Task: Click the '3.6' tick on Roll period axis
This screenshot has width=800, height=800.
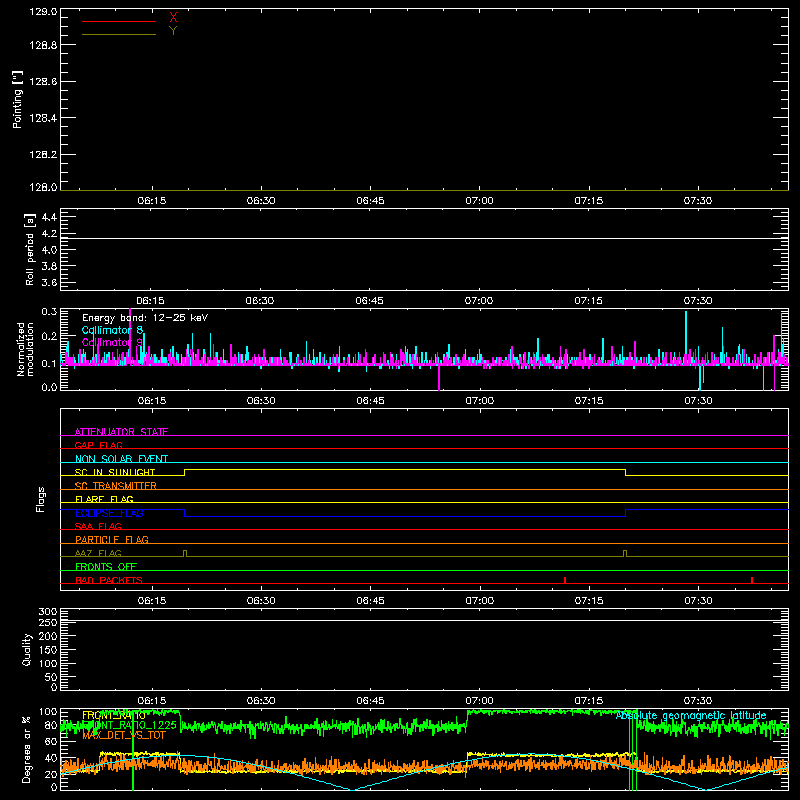Action: tap(49, 282)
